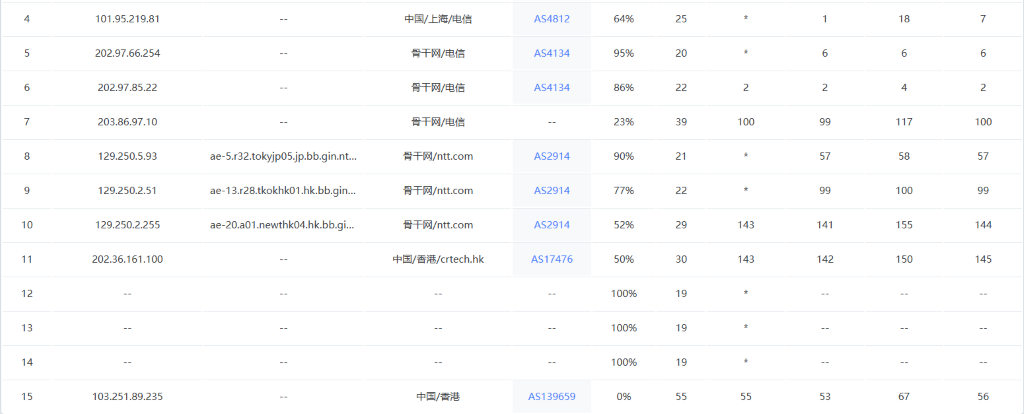Select IP address 202.97.85.22
1024x414 pixels.
click(127, 88)
